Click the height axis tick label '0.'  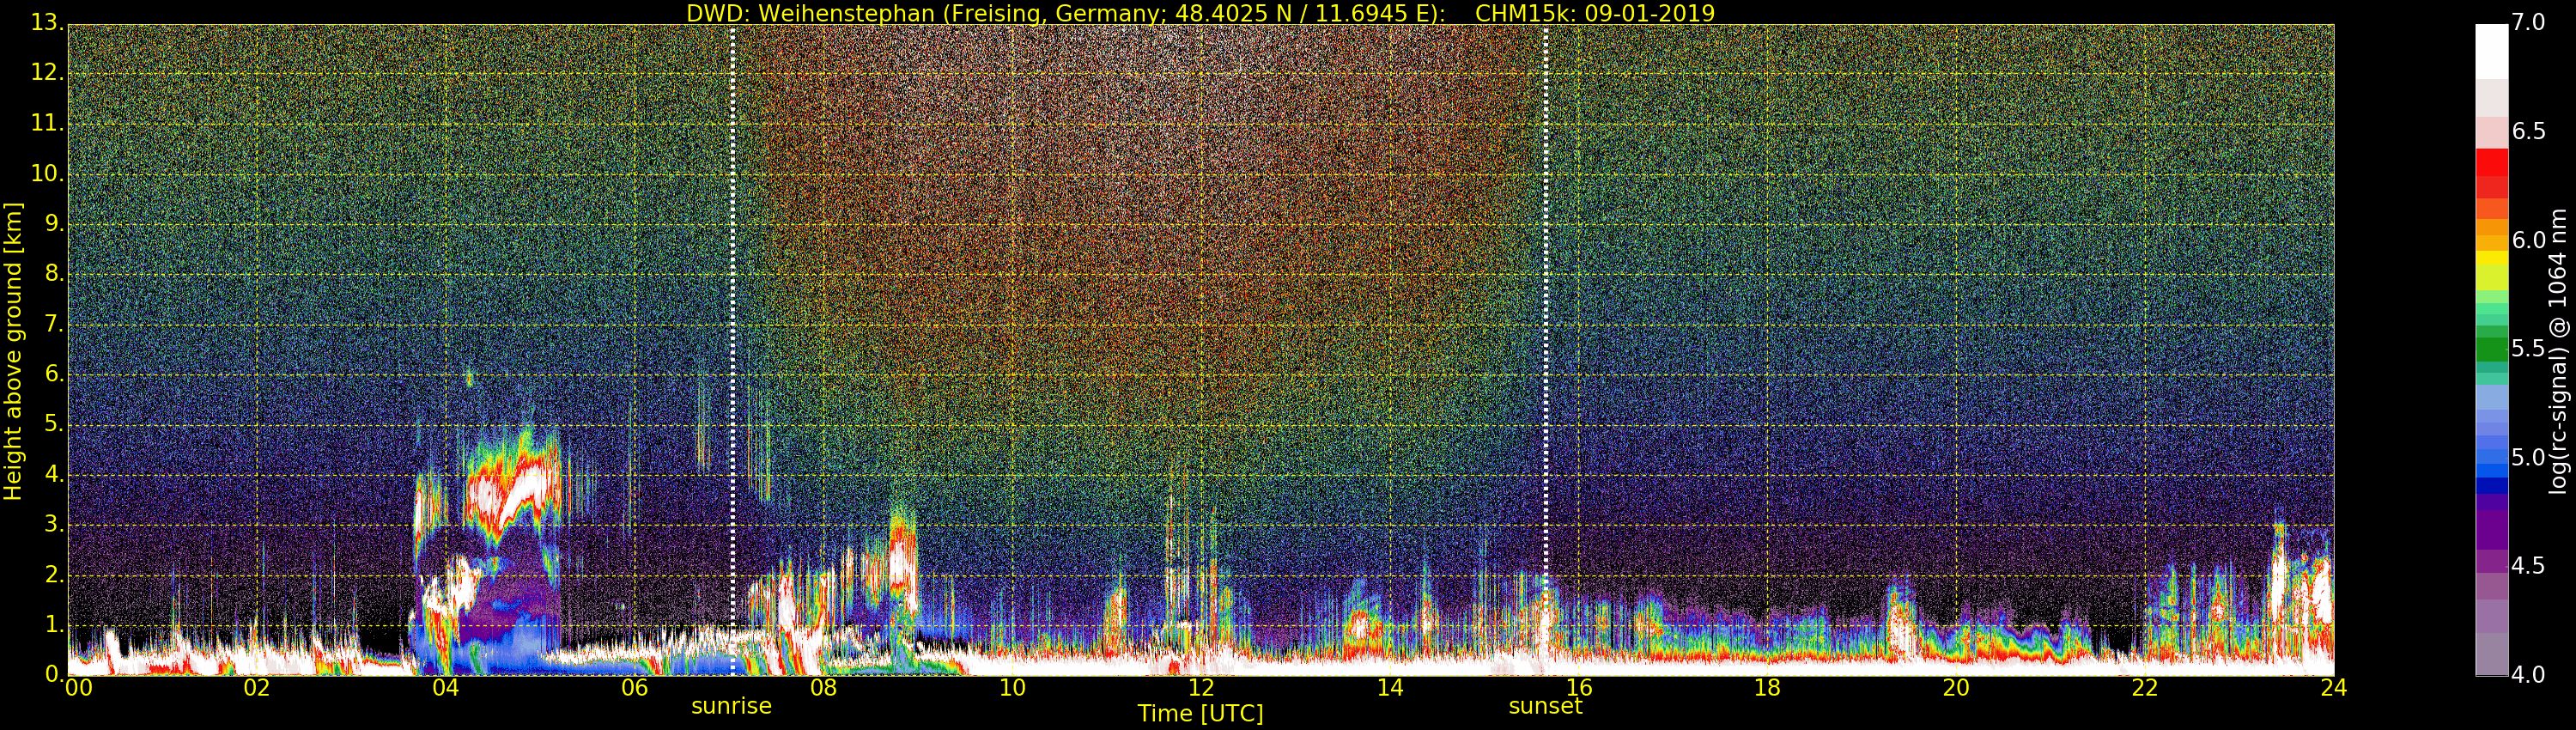coord(54,674)
